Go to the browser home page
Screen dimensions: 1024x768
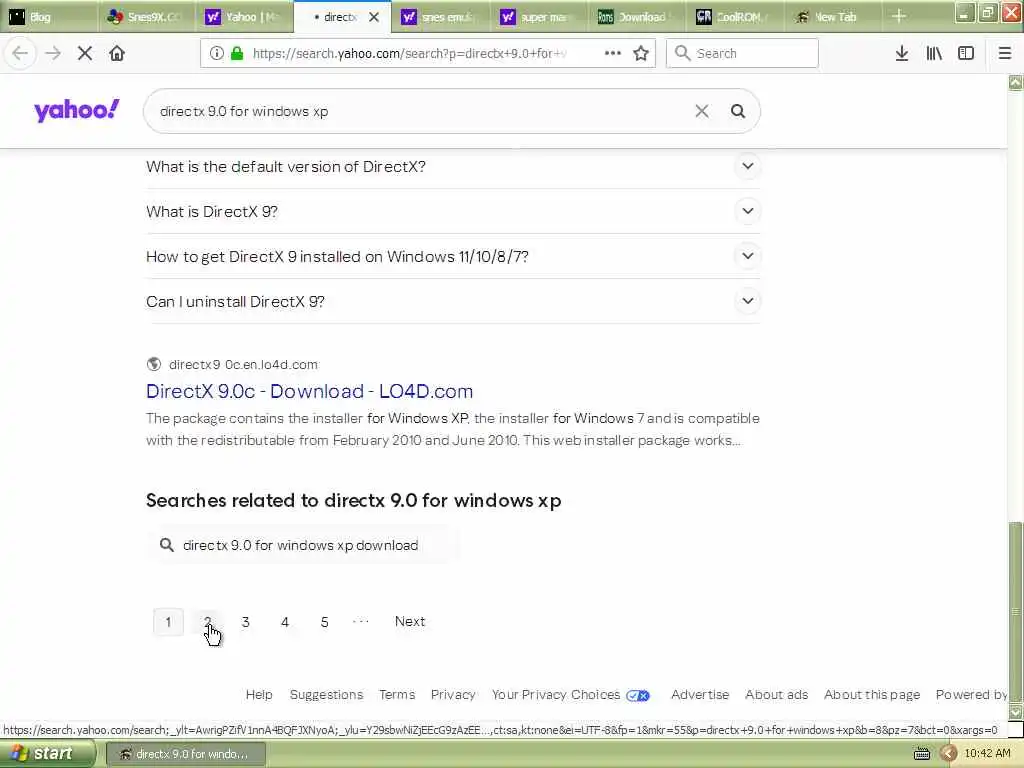click(x=117, y=53)
